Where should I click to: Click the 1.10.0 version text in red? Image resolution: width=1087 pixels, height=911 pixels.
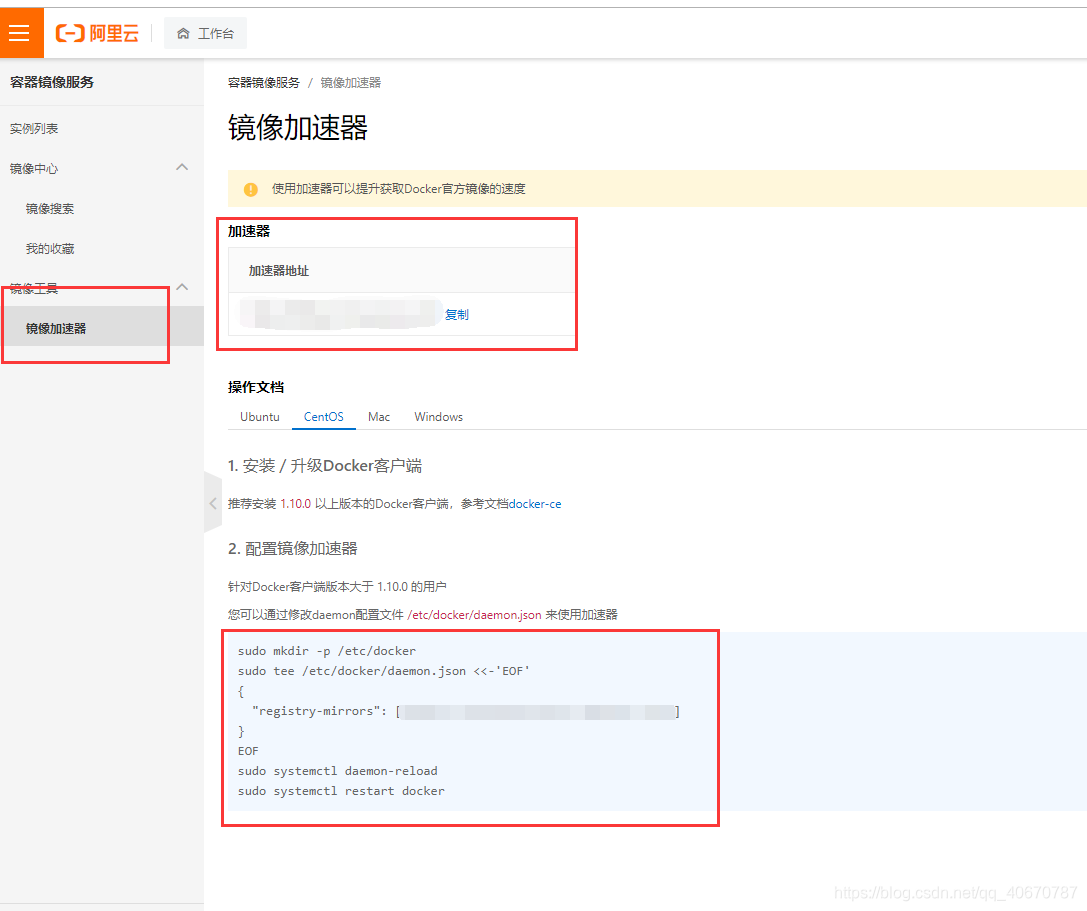pos(295,504)
